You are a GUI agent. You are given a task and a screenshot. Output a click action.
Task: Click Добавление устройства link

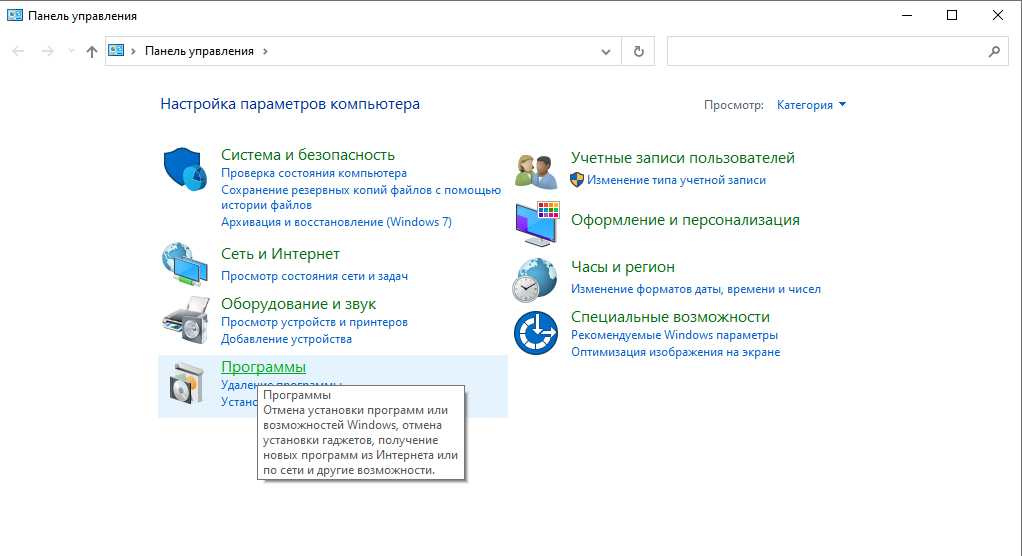[286, 339]
